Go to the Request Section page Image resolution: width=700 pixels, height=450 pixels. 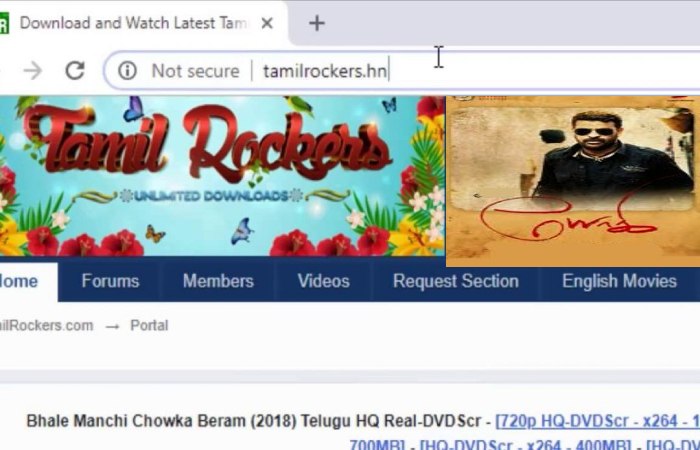coord(456,281)
